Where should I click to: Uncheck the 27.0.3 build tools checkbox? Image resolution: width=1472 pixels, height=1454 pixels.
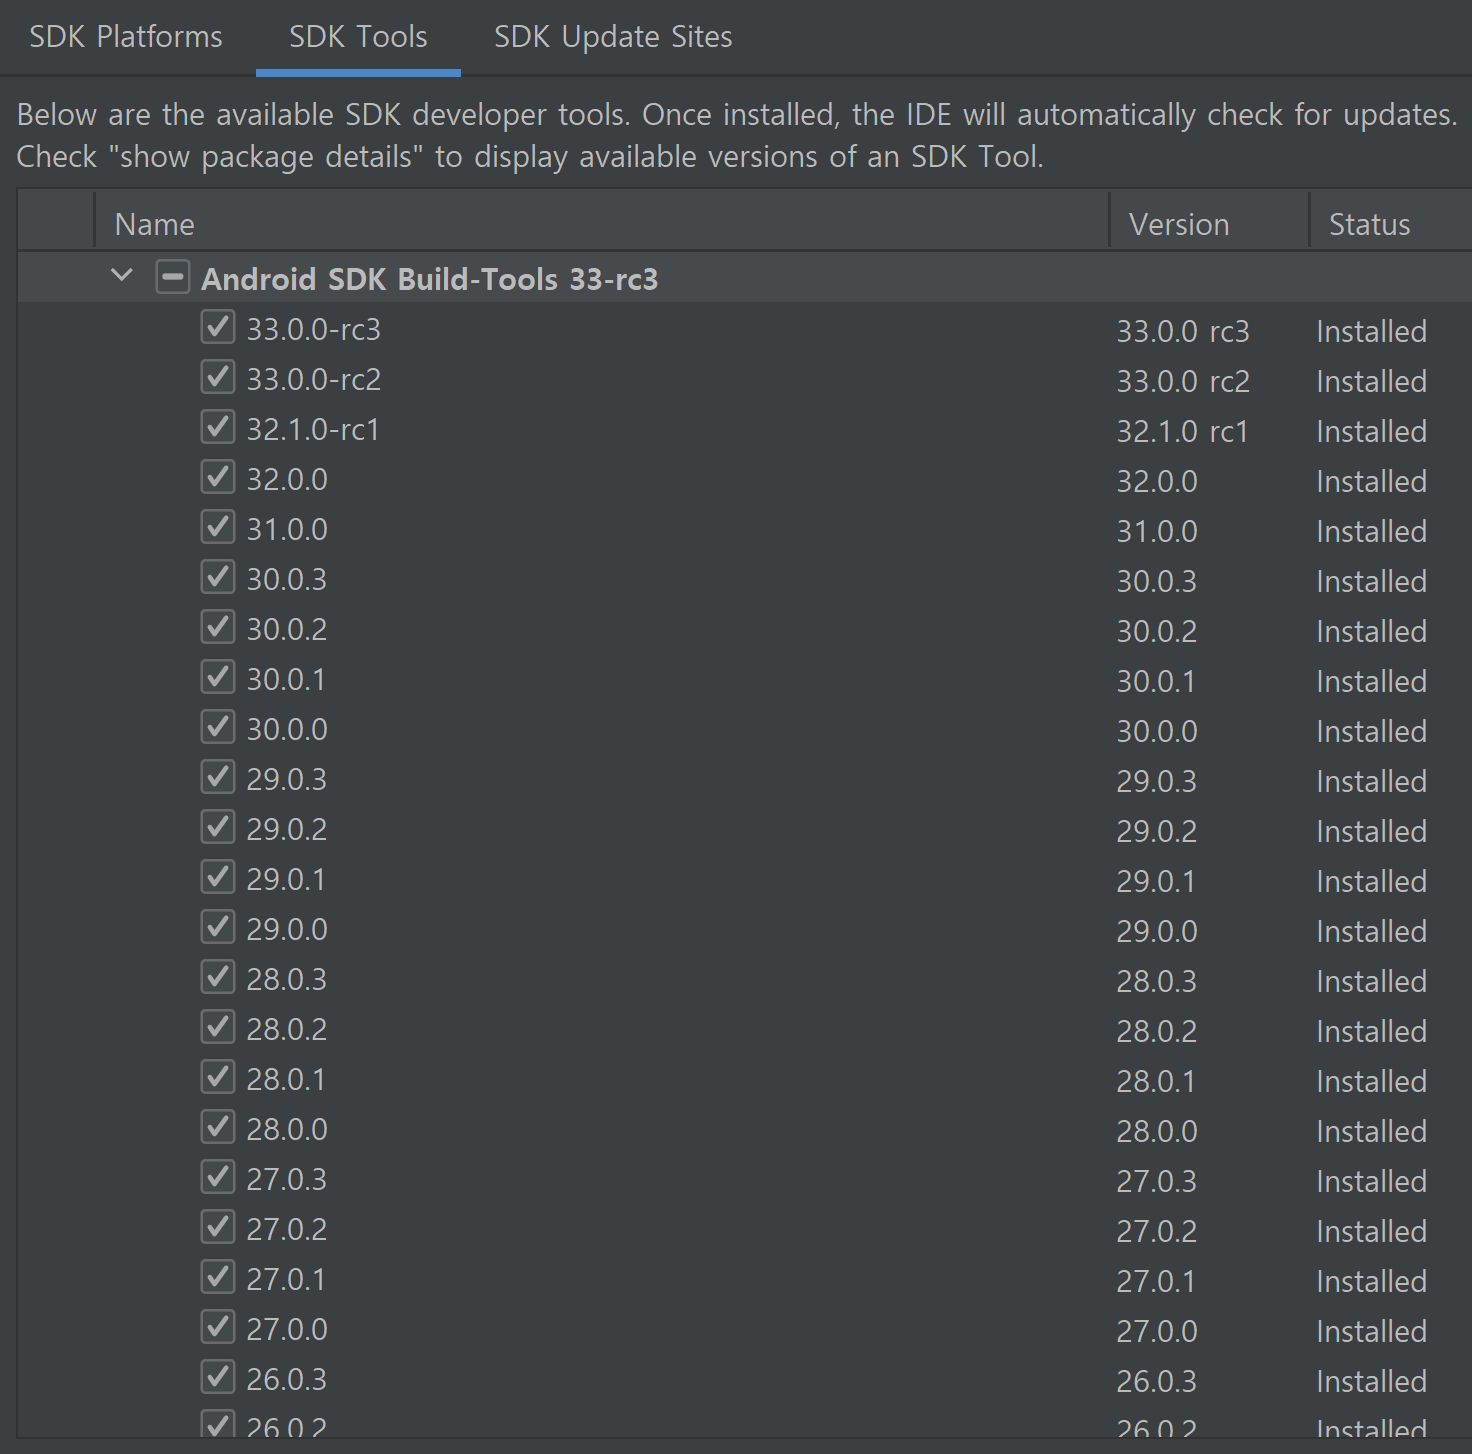(x=218, y=1177)
